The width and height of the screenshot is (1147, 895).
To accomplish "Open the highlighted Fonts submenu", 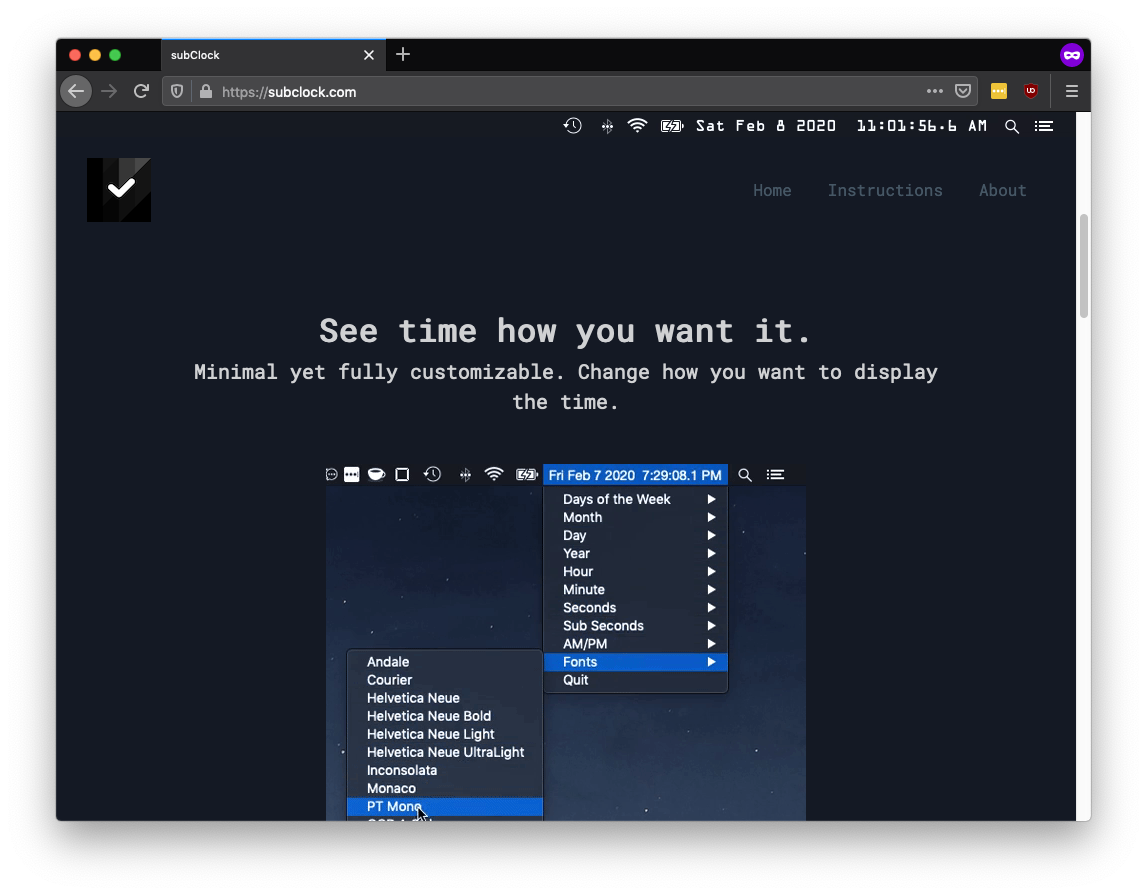I will (x=636, y=662).
